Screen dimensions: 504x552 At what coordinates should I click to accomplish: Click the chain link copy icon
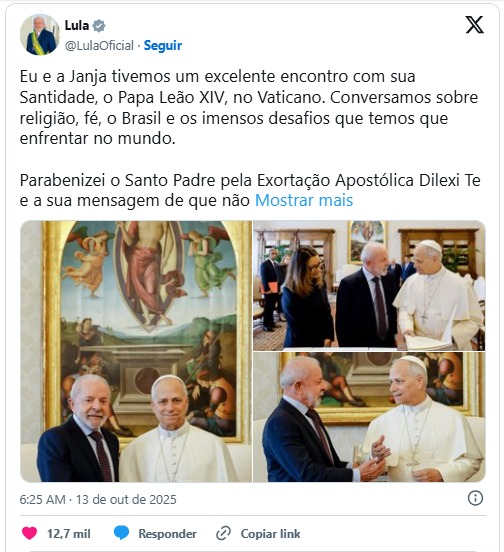(x=223, y=533)
